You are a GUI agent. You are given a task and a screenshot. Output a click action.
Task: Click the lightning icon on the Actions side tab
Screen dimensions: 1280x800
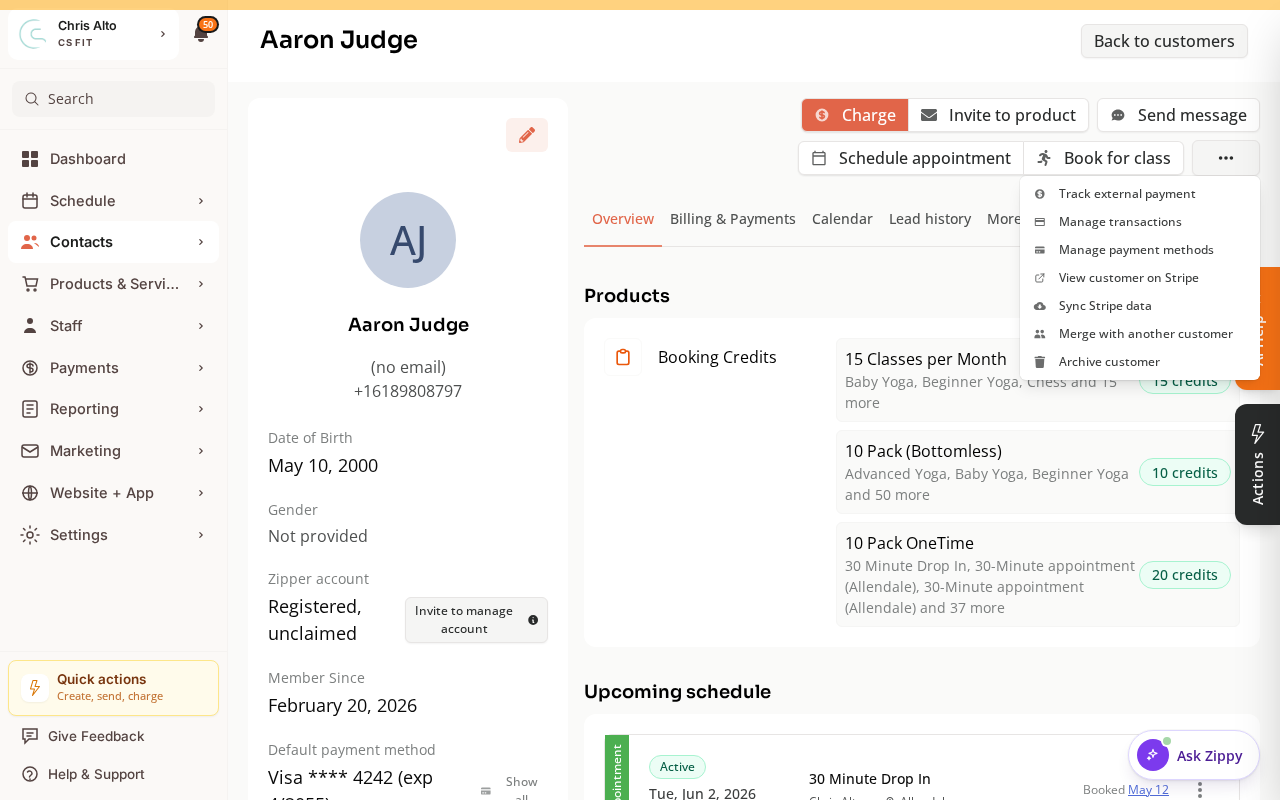1258,433
